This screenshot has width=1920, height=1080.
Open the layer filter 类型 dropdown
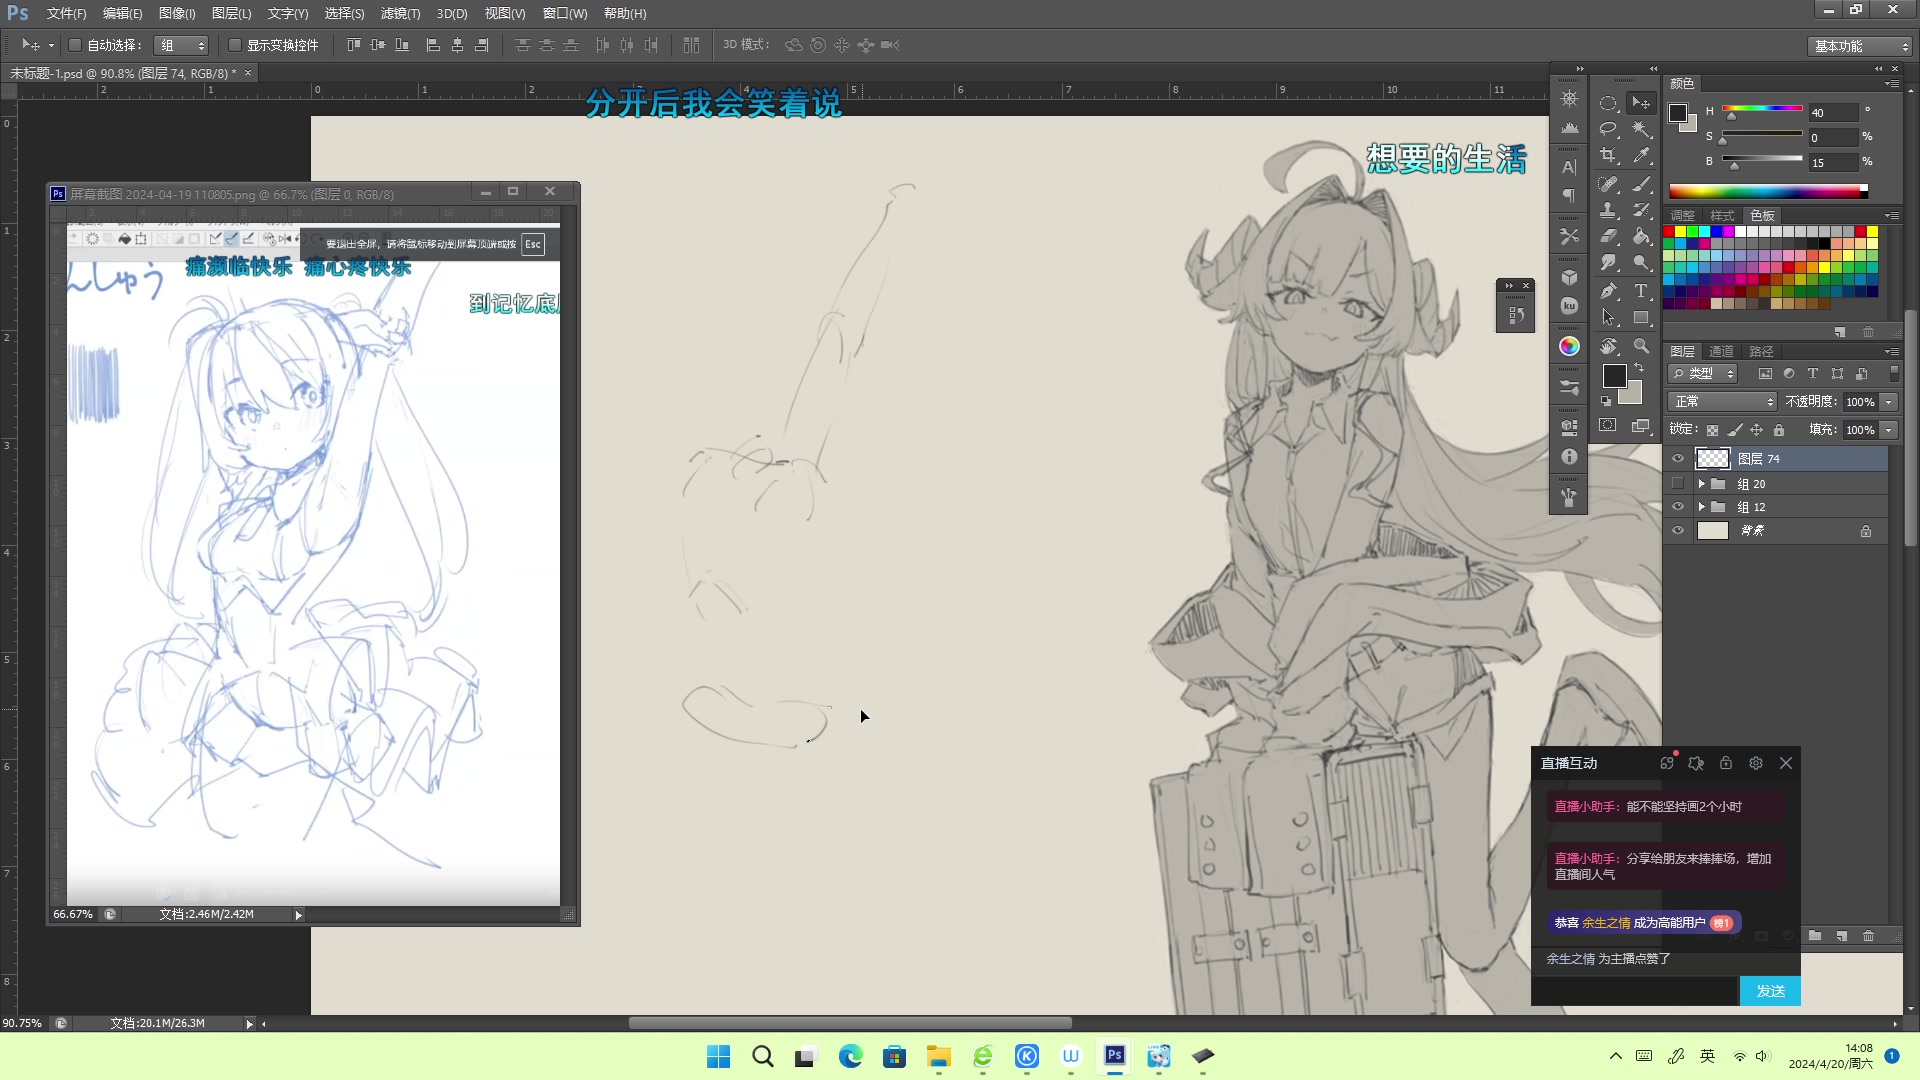[x=1703, y=374]
